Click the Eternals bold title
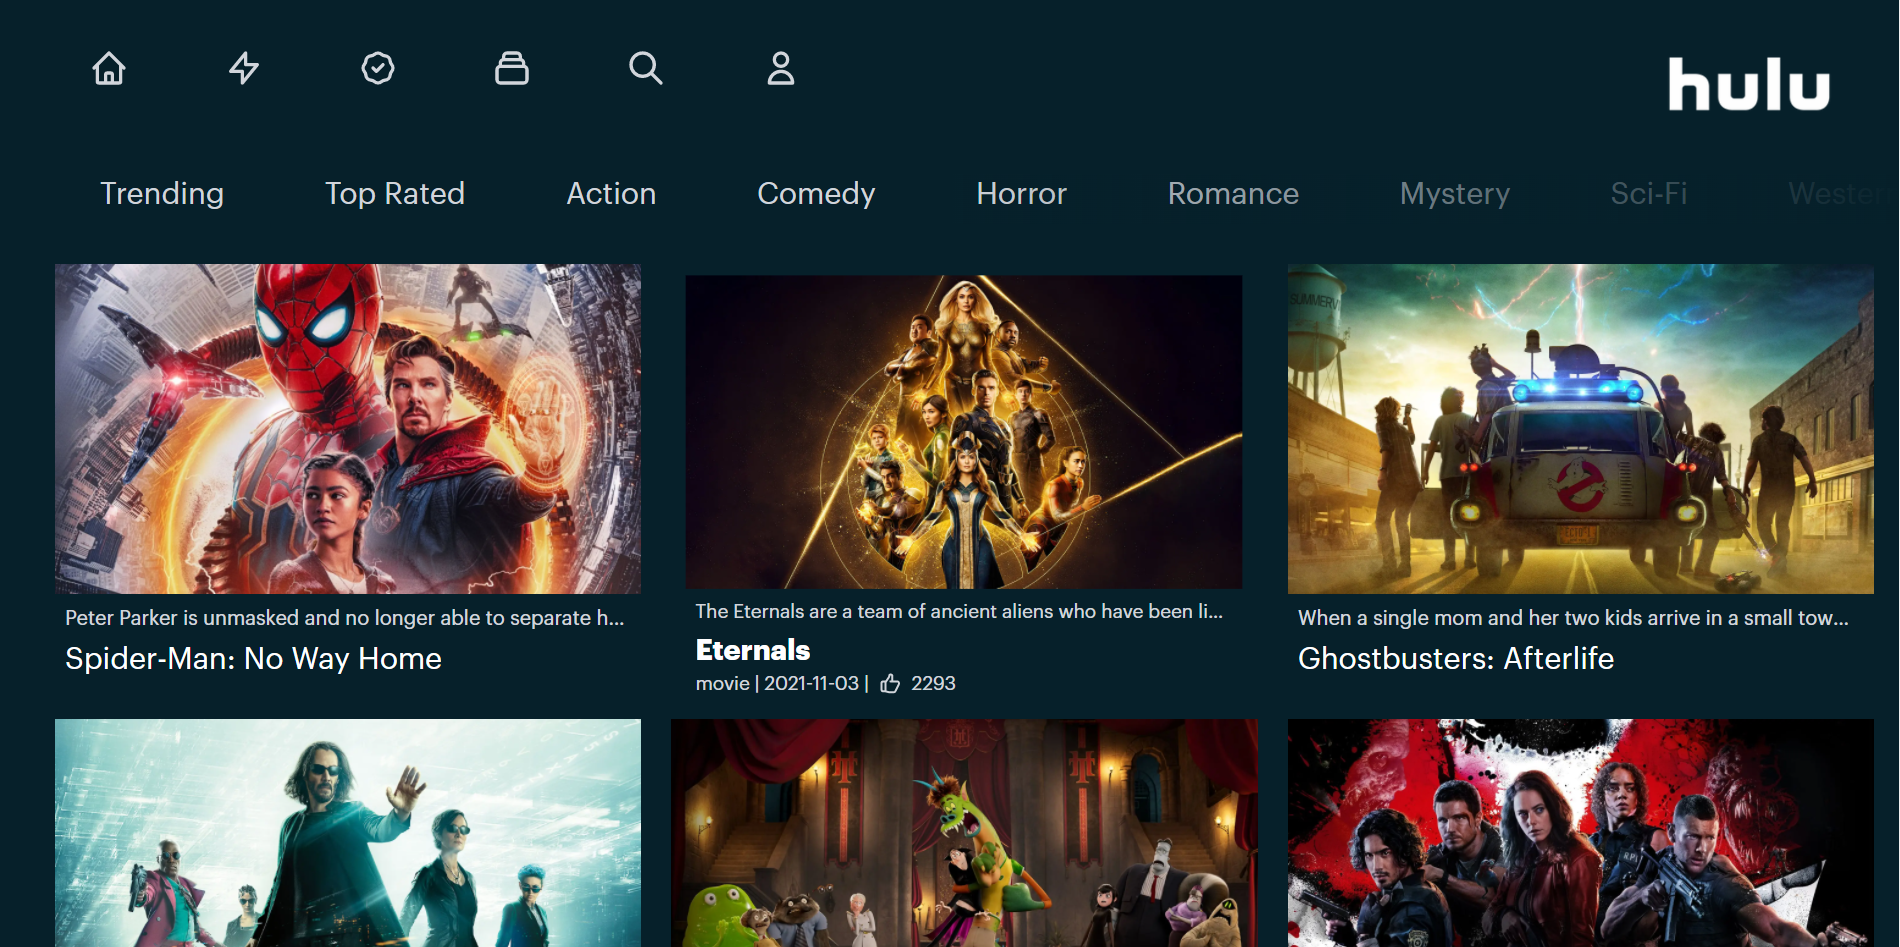The height and width of the screenshot is (947, 1900). 753,650
